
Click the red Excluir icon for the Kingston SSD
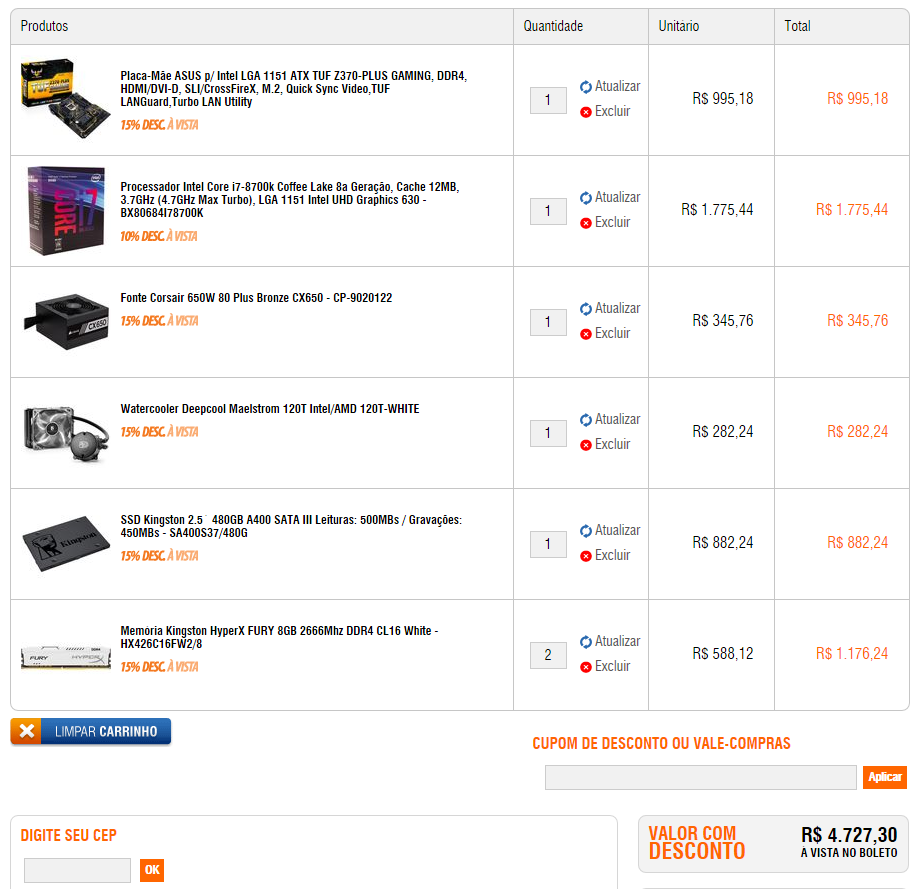tap(586, 556)
